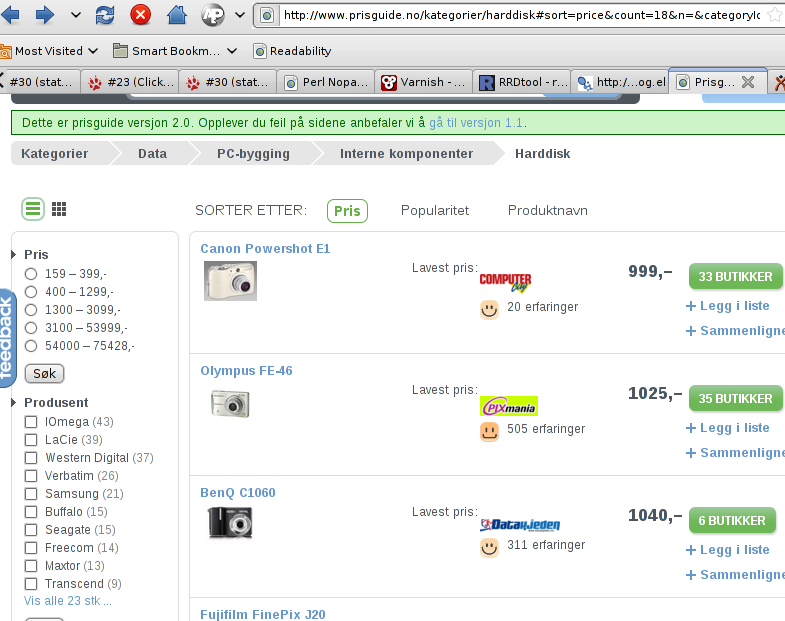This screenshot has width=785, height=621.
Task: Click the Computer City store logo
Action: click(x=505, y=282)
